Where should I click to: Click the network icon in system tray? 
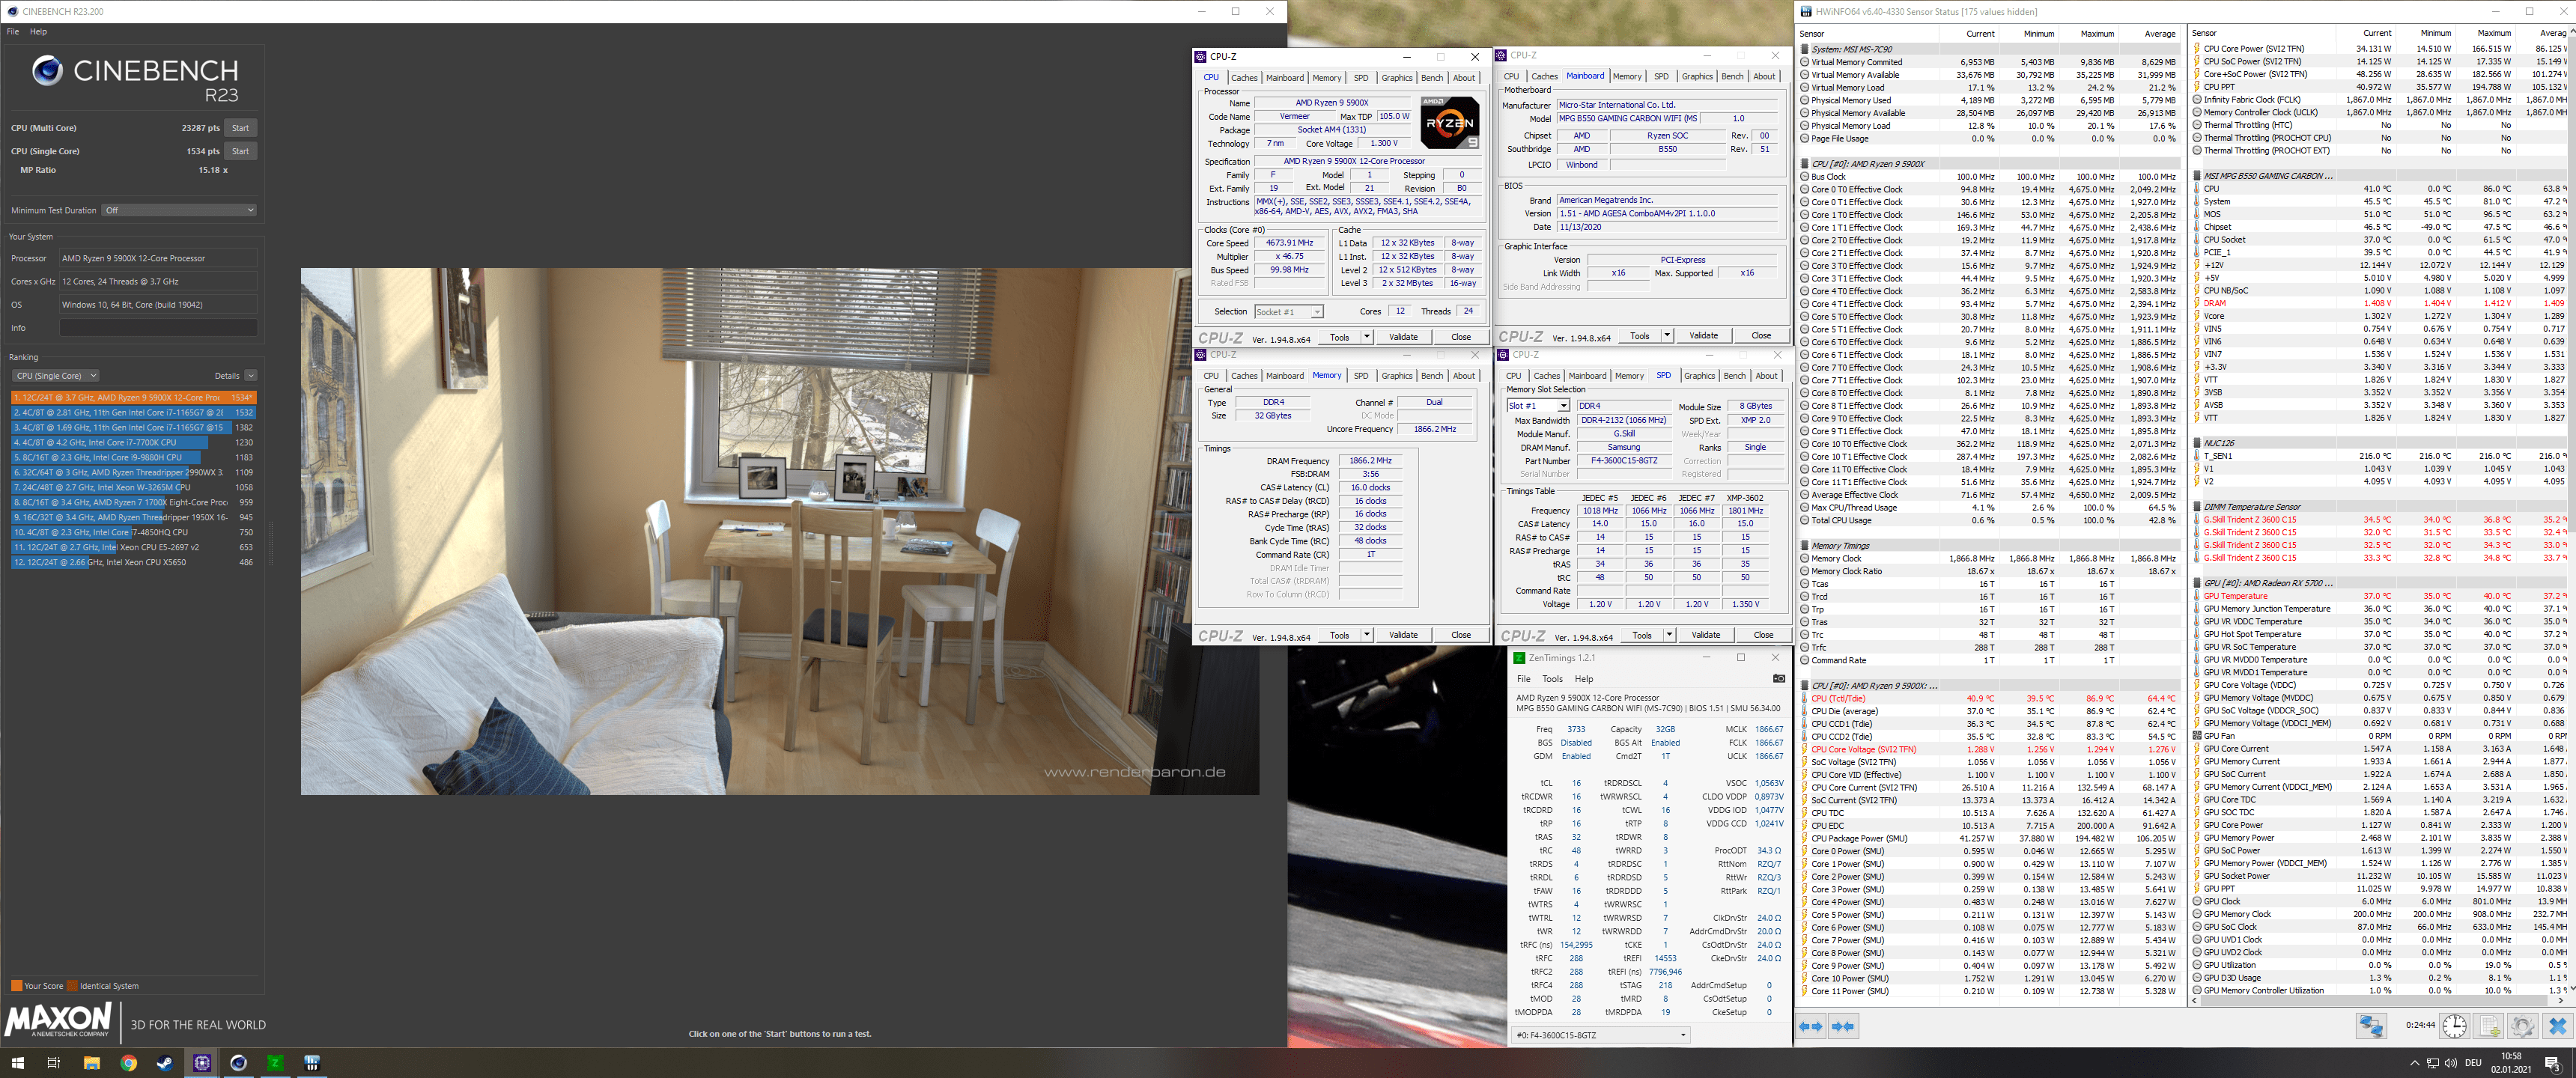[2432, 1063]
